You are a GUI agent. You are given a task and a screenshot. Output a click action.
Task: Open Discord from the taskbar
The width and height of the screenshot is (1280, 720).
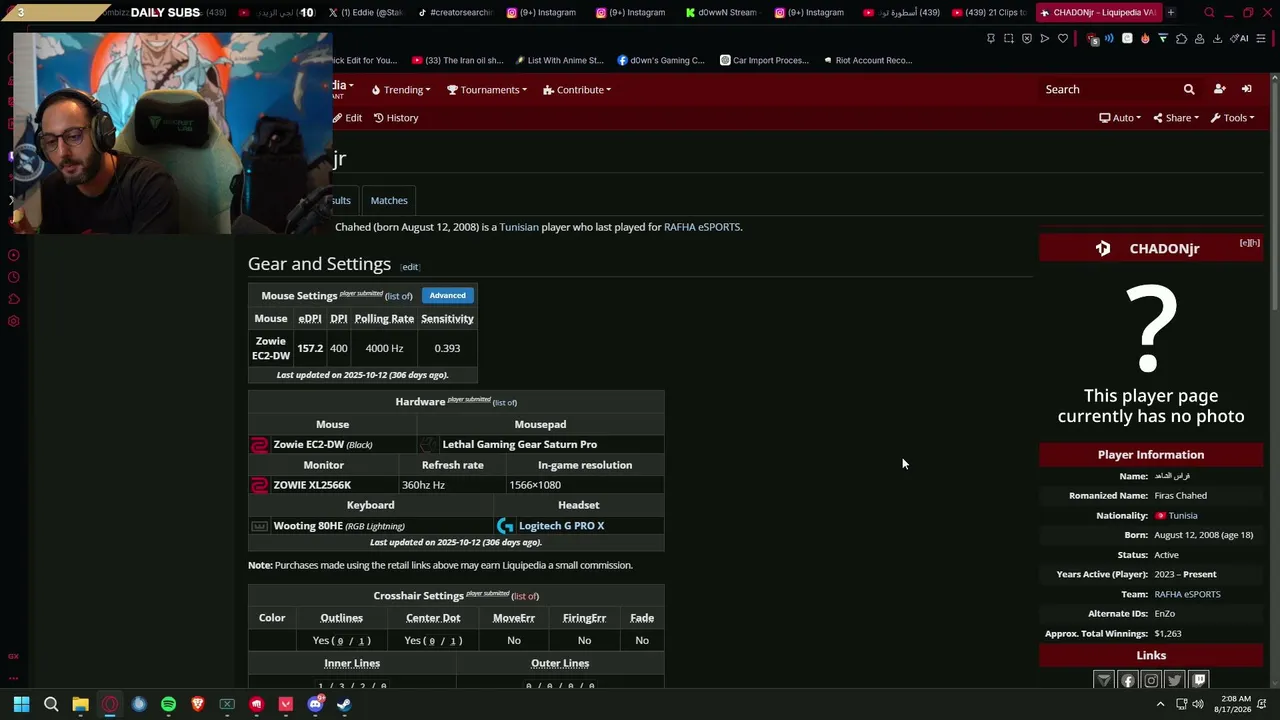315,704
